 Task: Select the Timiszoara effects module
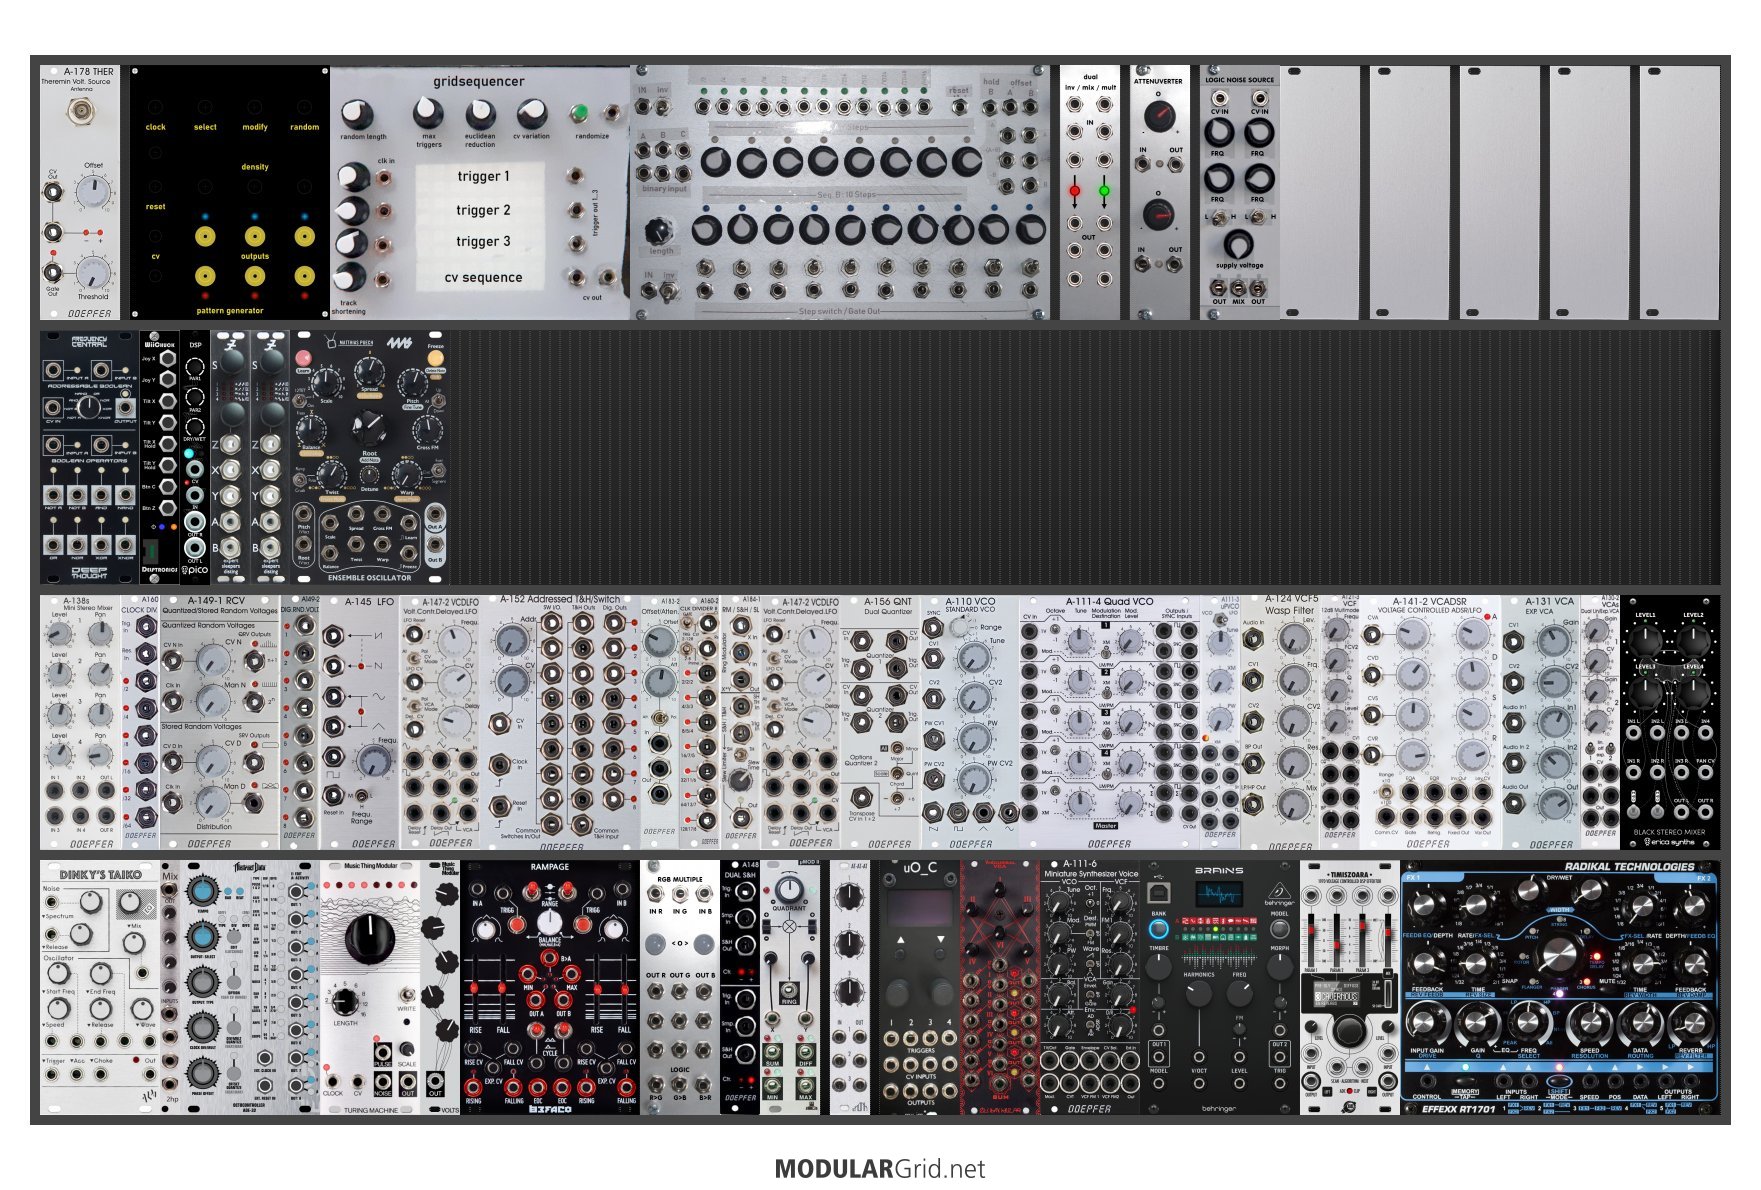[1350, 988]
